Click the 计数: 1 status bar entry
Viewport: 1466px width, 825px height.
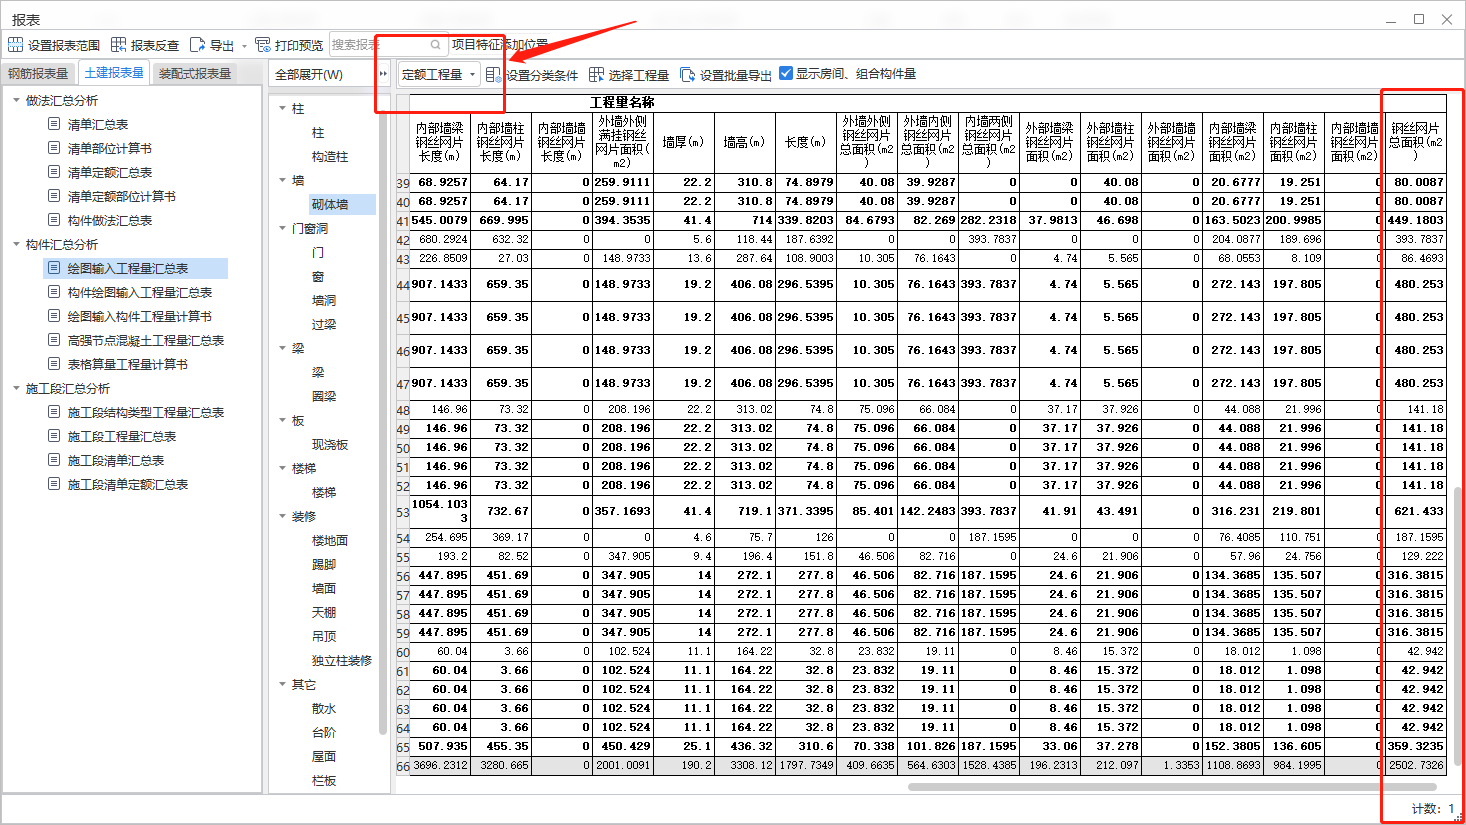1432,808
